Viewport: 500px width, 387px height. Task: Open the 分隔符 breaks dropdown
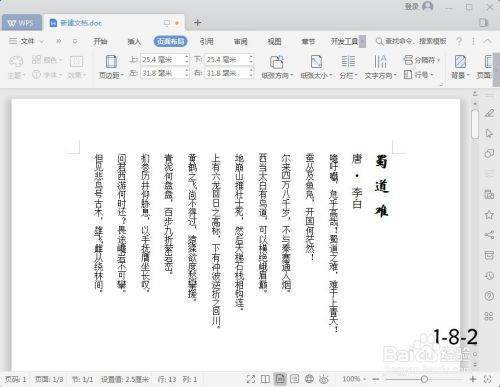click(422, 60)
